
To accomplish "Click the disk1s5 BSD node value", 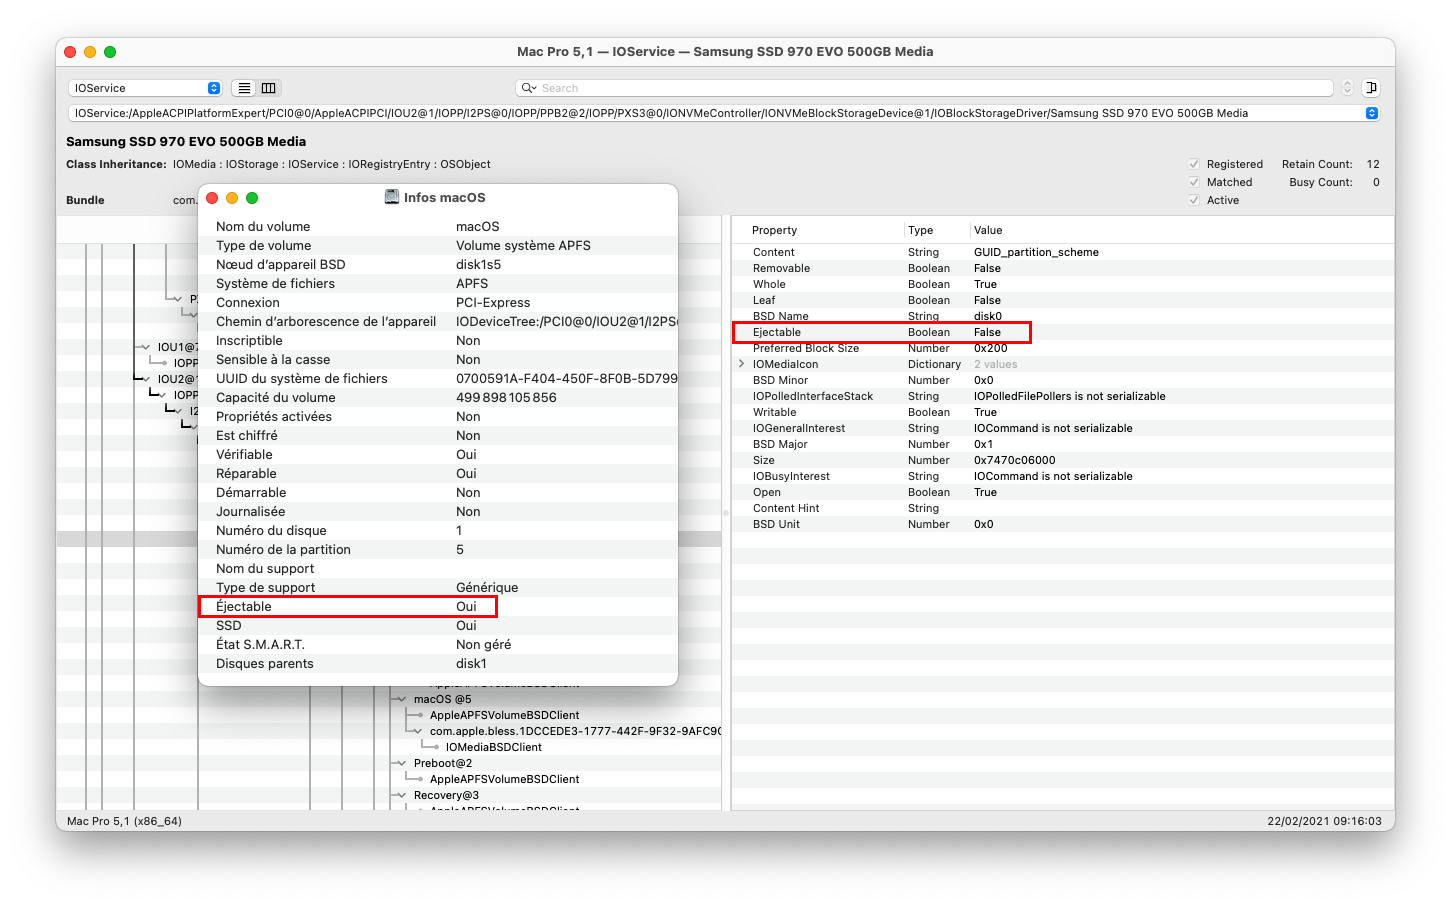I will pos(478,264).
